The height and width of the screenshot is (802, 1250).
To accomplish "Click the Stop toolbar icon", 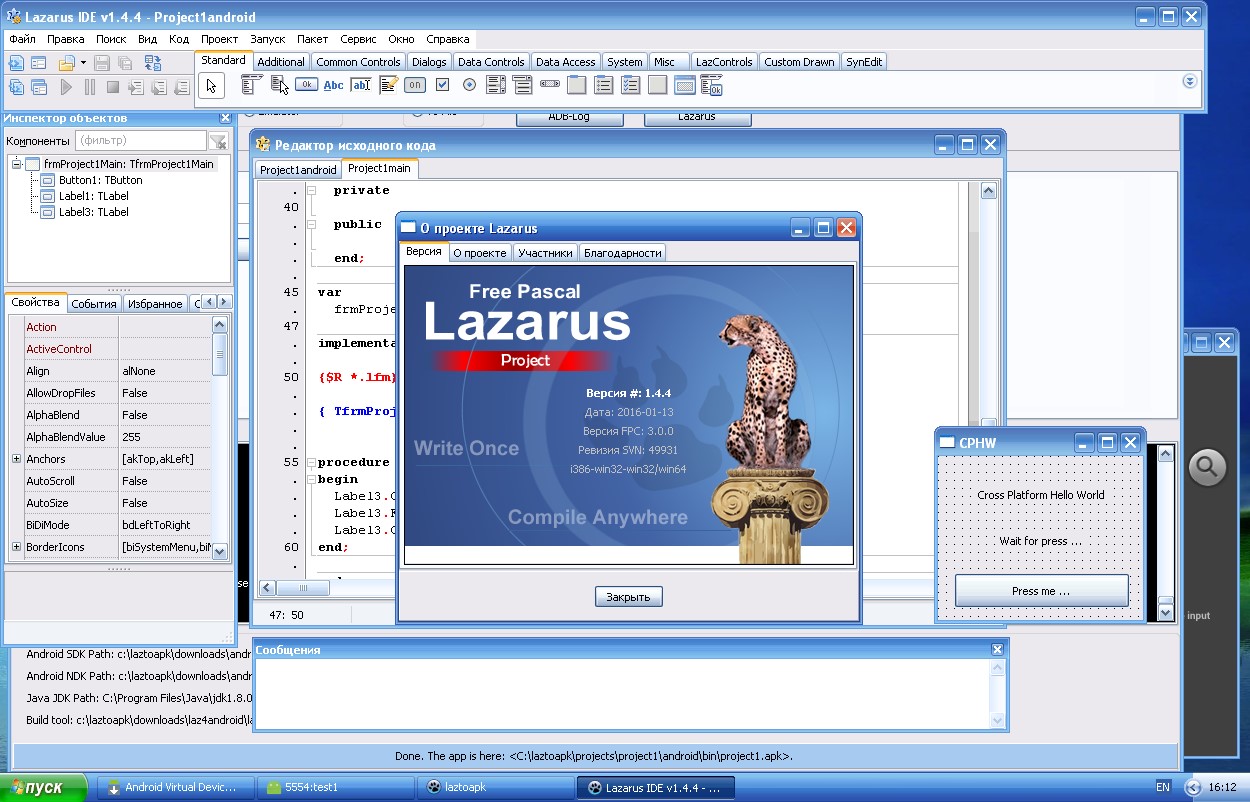I will (113, 87).
